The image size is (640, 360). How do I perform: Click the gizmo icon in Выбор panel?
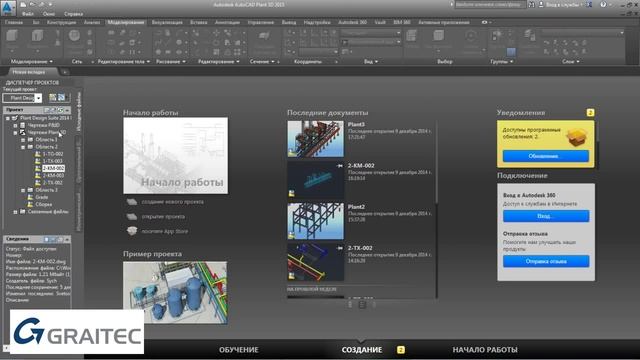coord(471,36)
